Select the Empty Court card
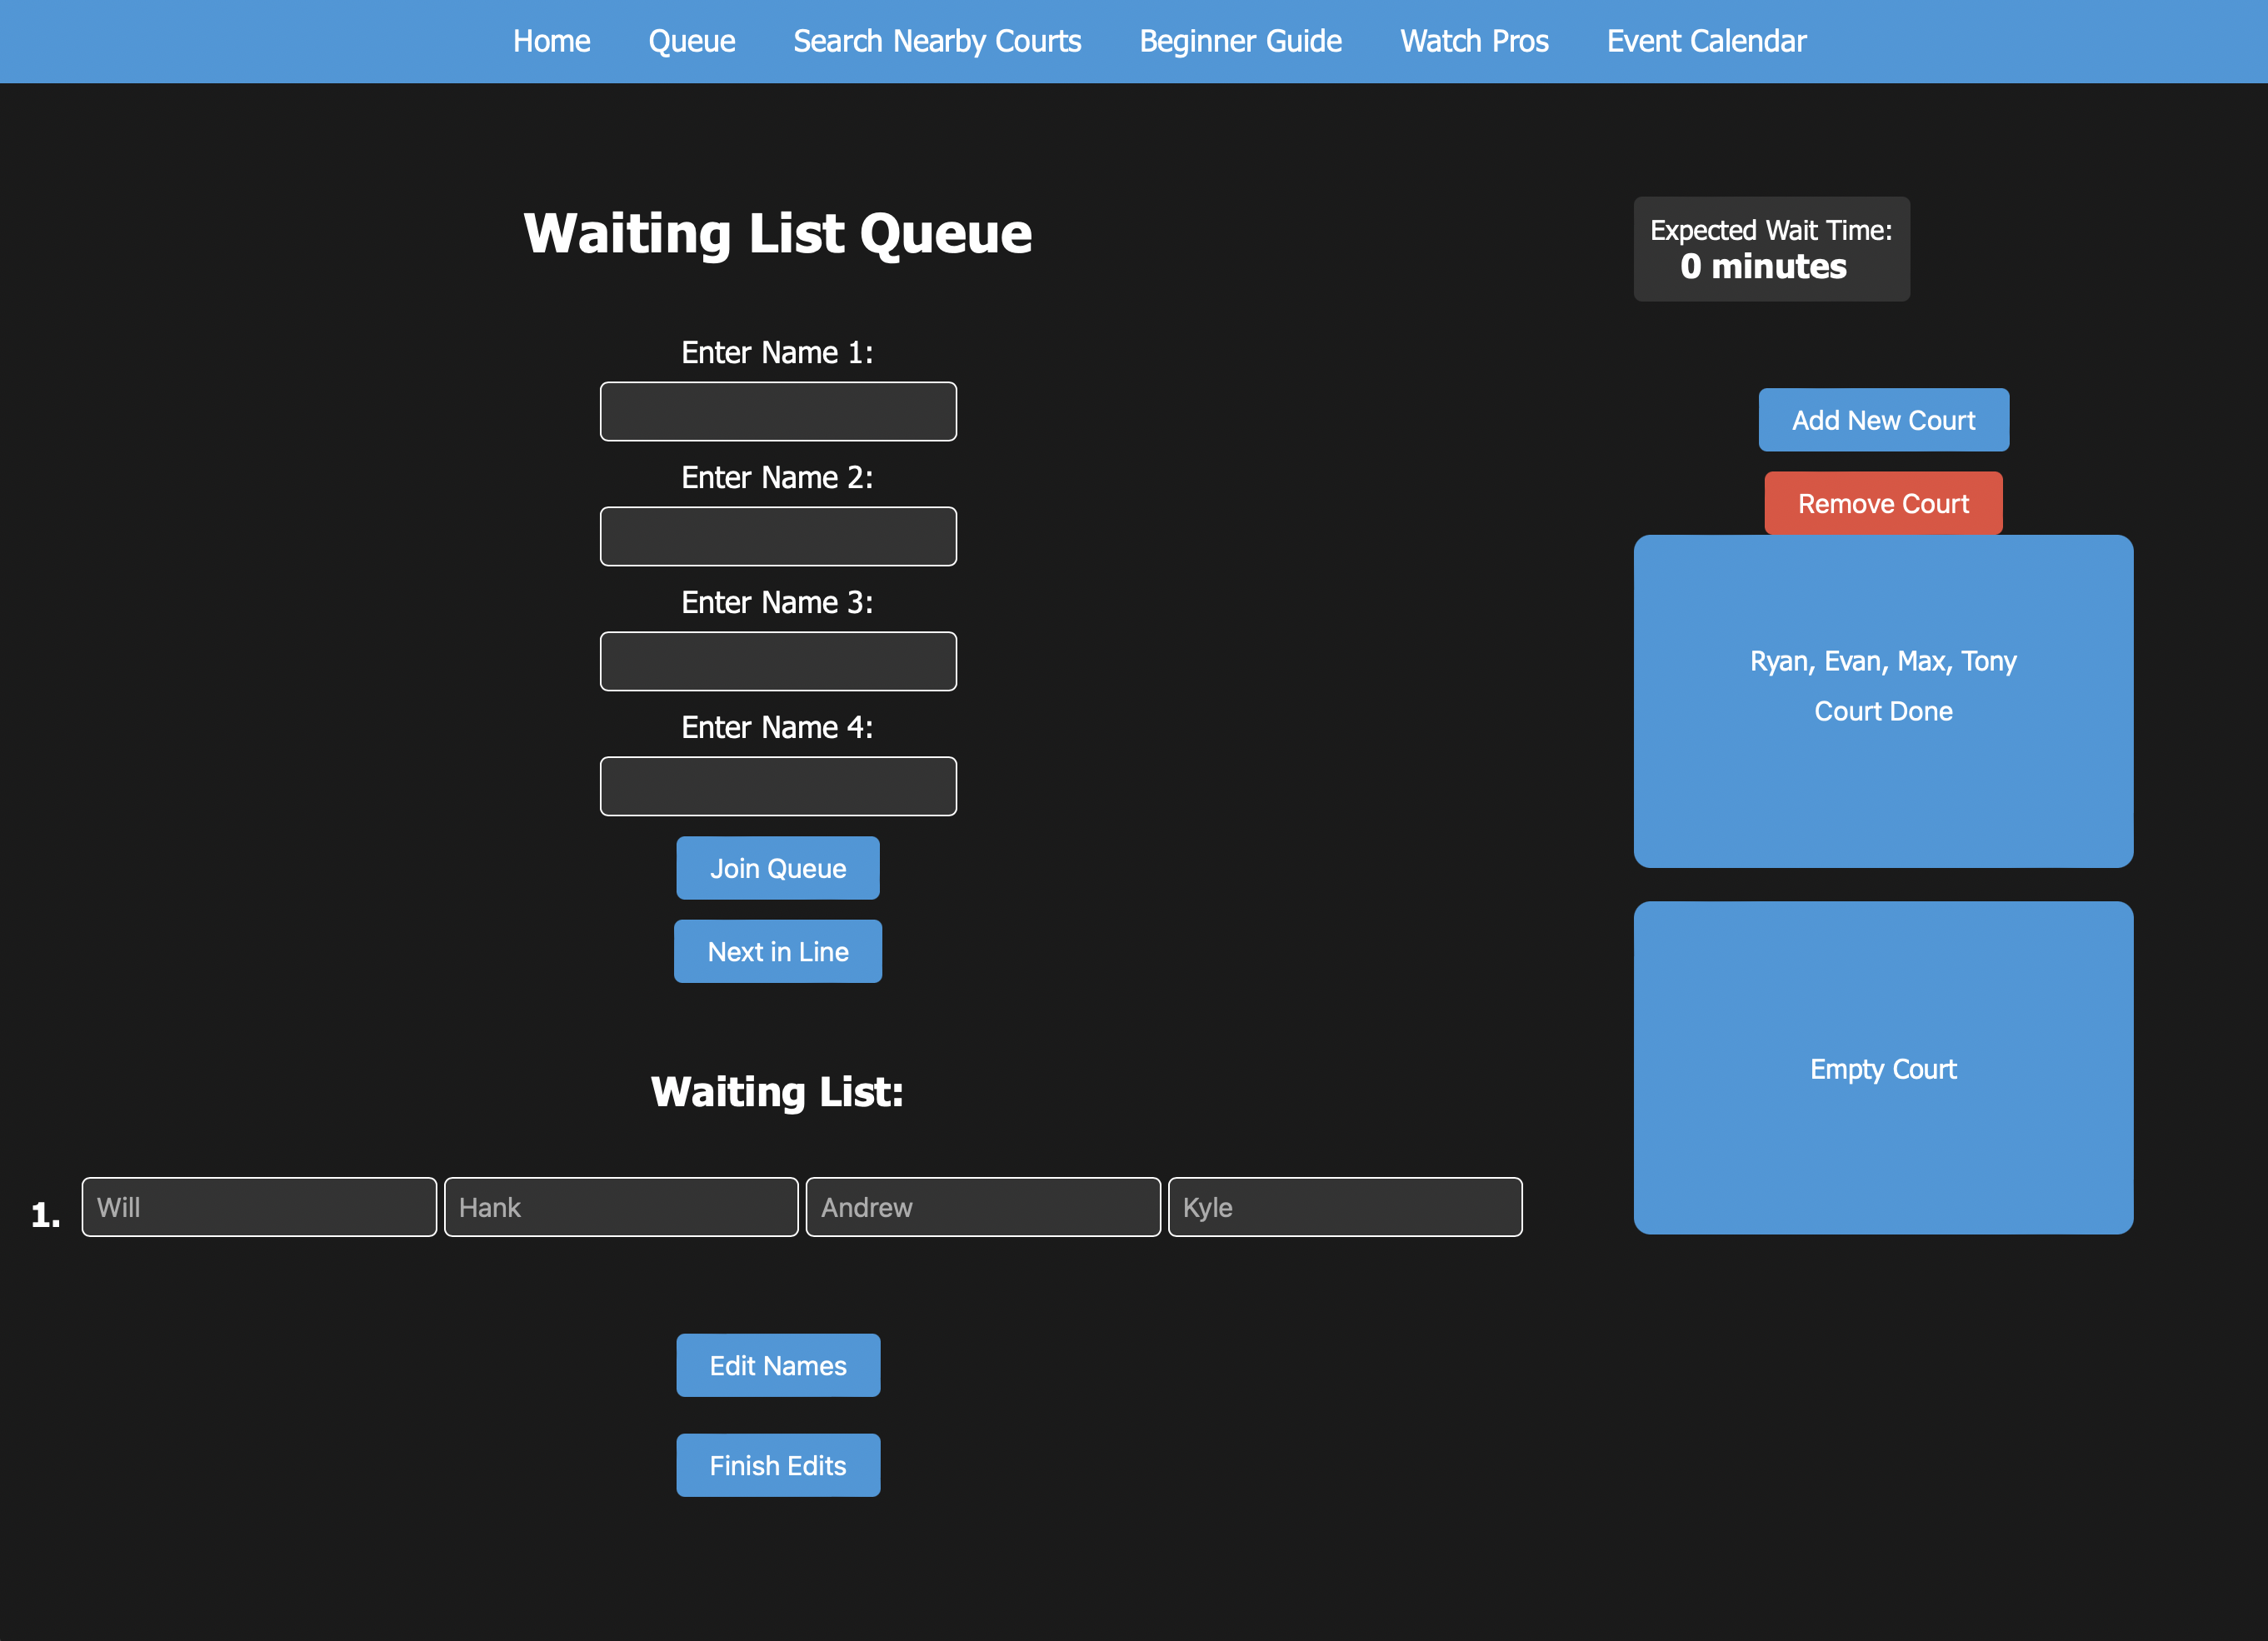The height and width of the screenshot is (1641, 2268). click(1882, 1068)
